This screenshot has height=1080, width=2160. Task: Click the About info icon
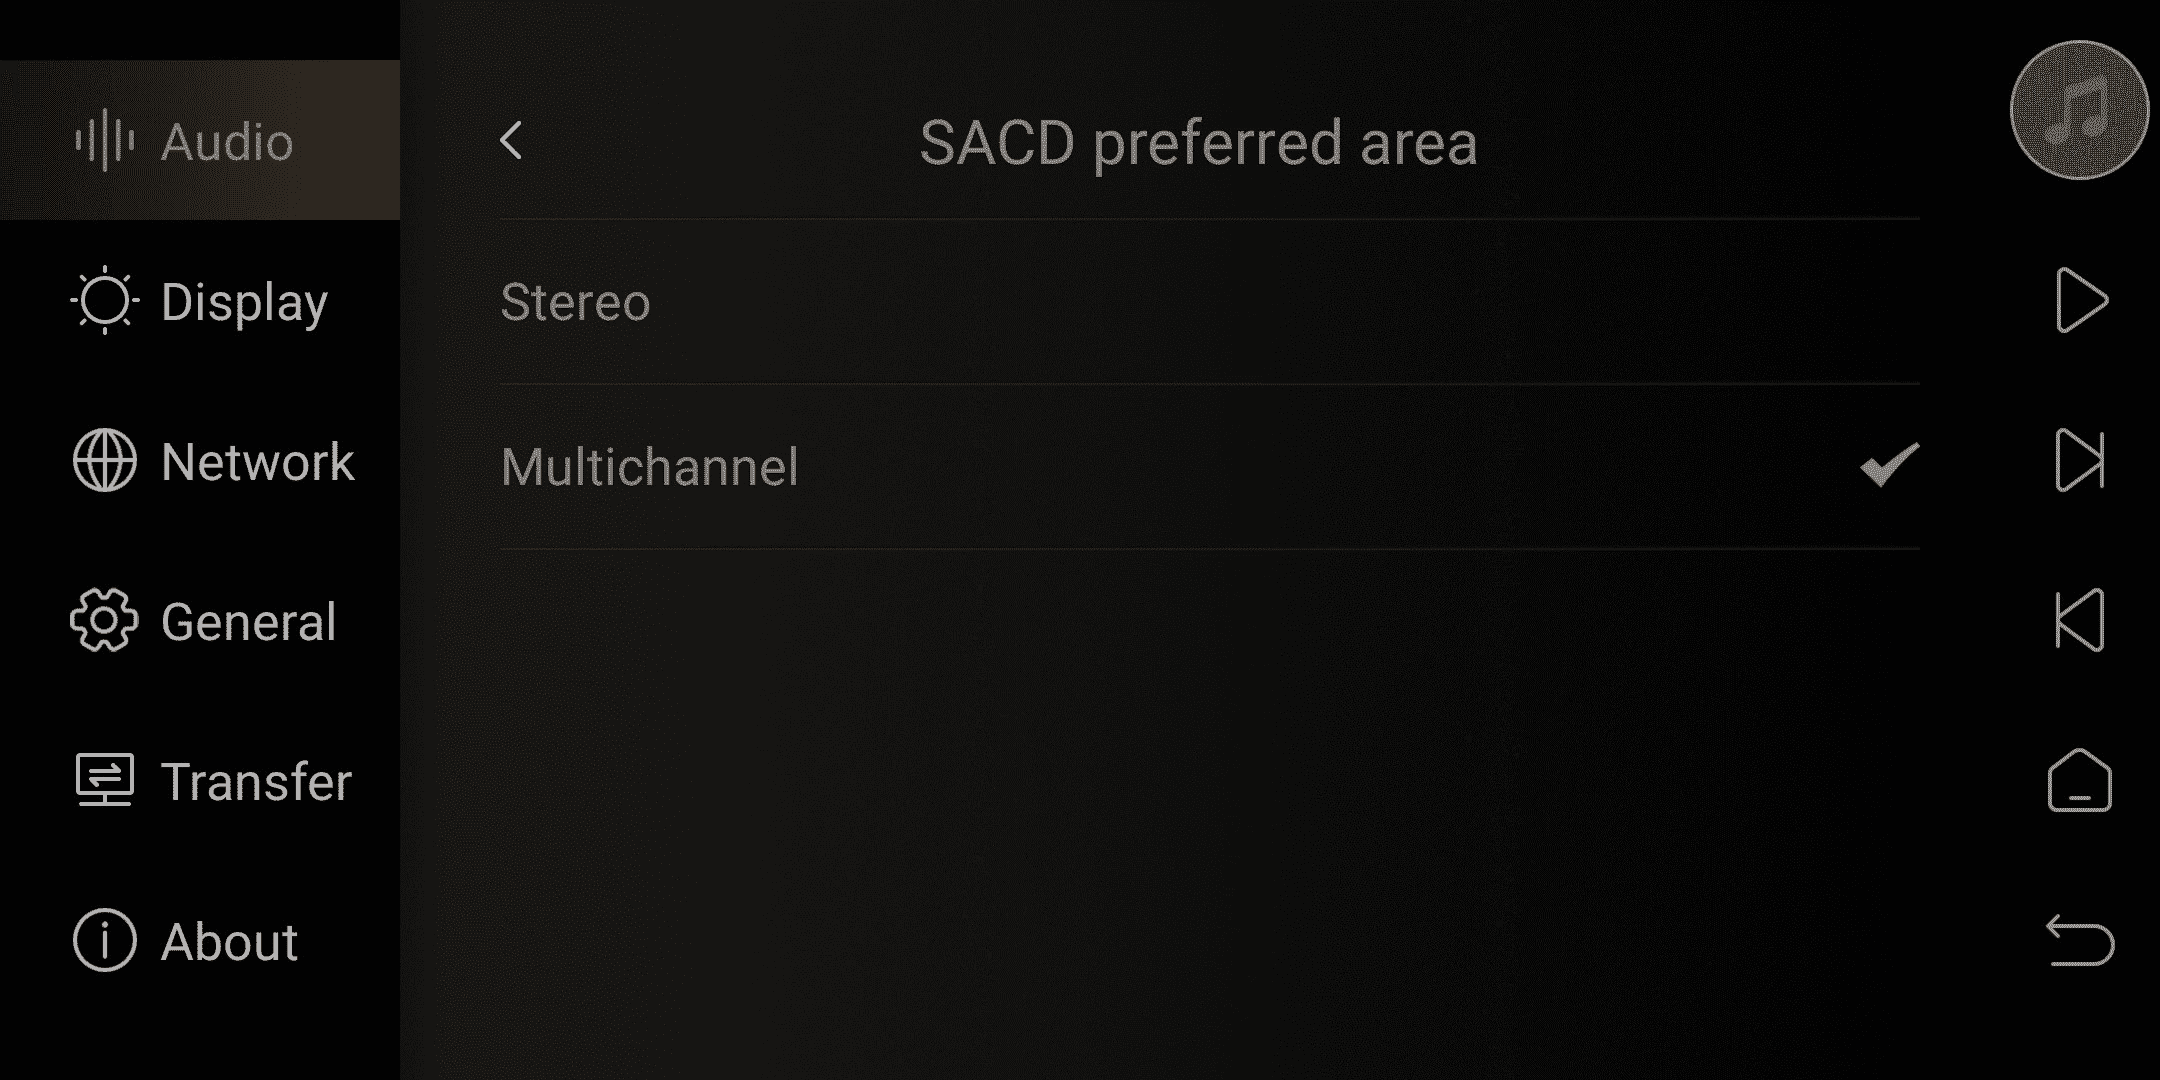coord(104,940)
